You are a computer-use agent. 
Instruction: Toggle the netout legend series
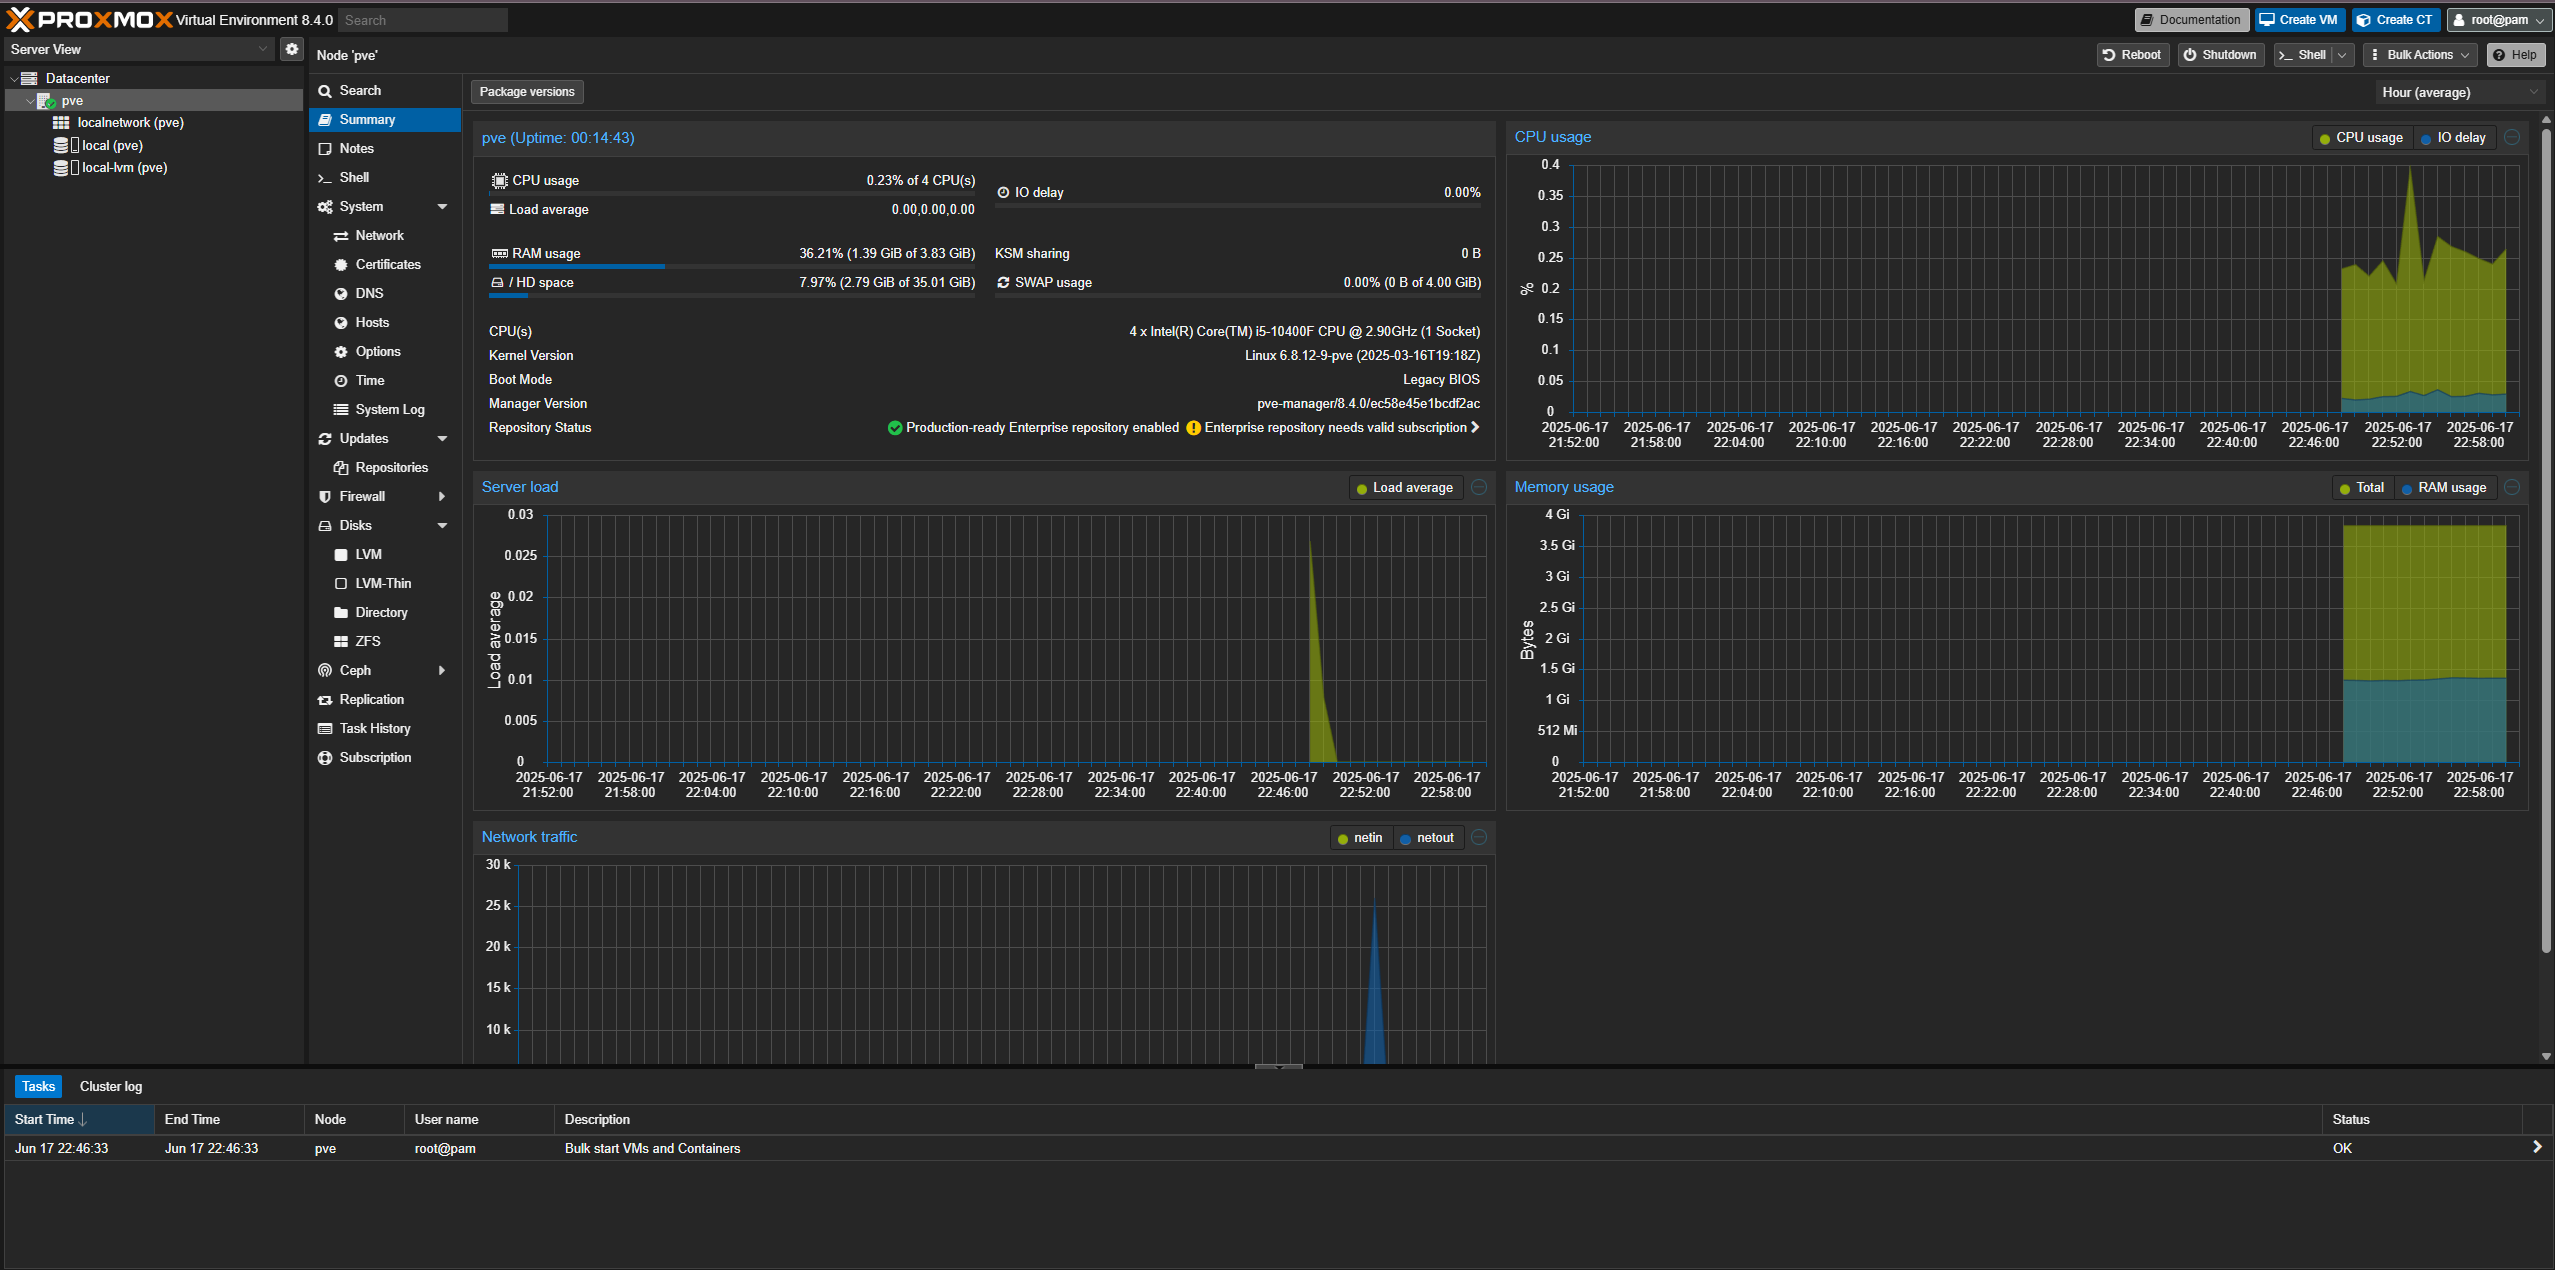point(1427,838)
